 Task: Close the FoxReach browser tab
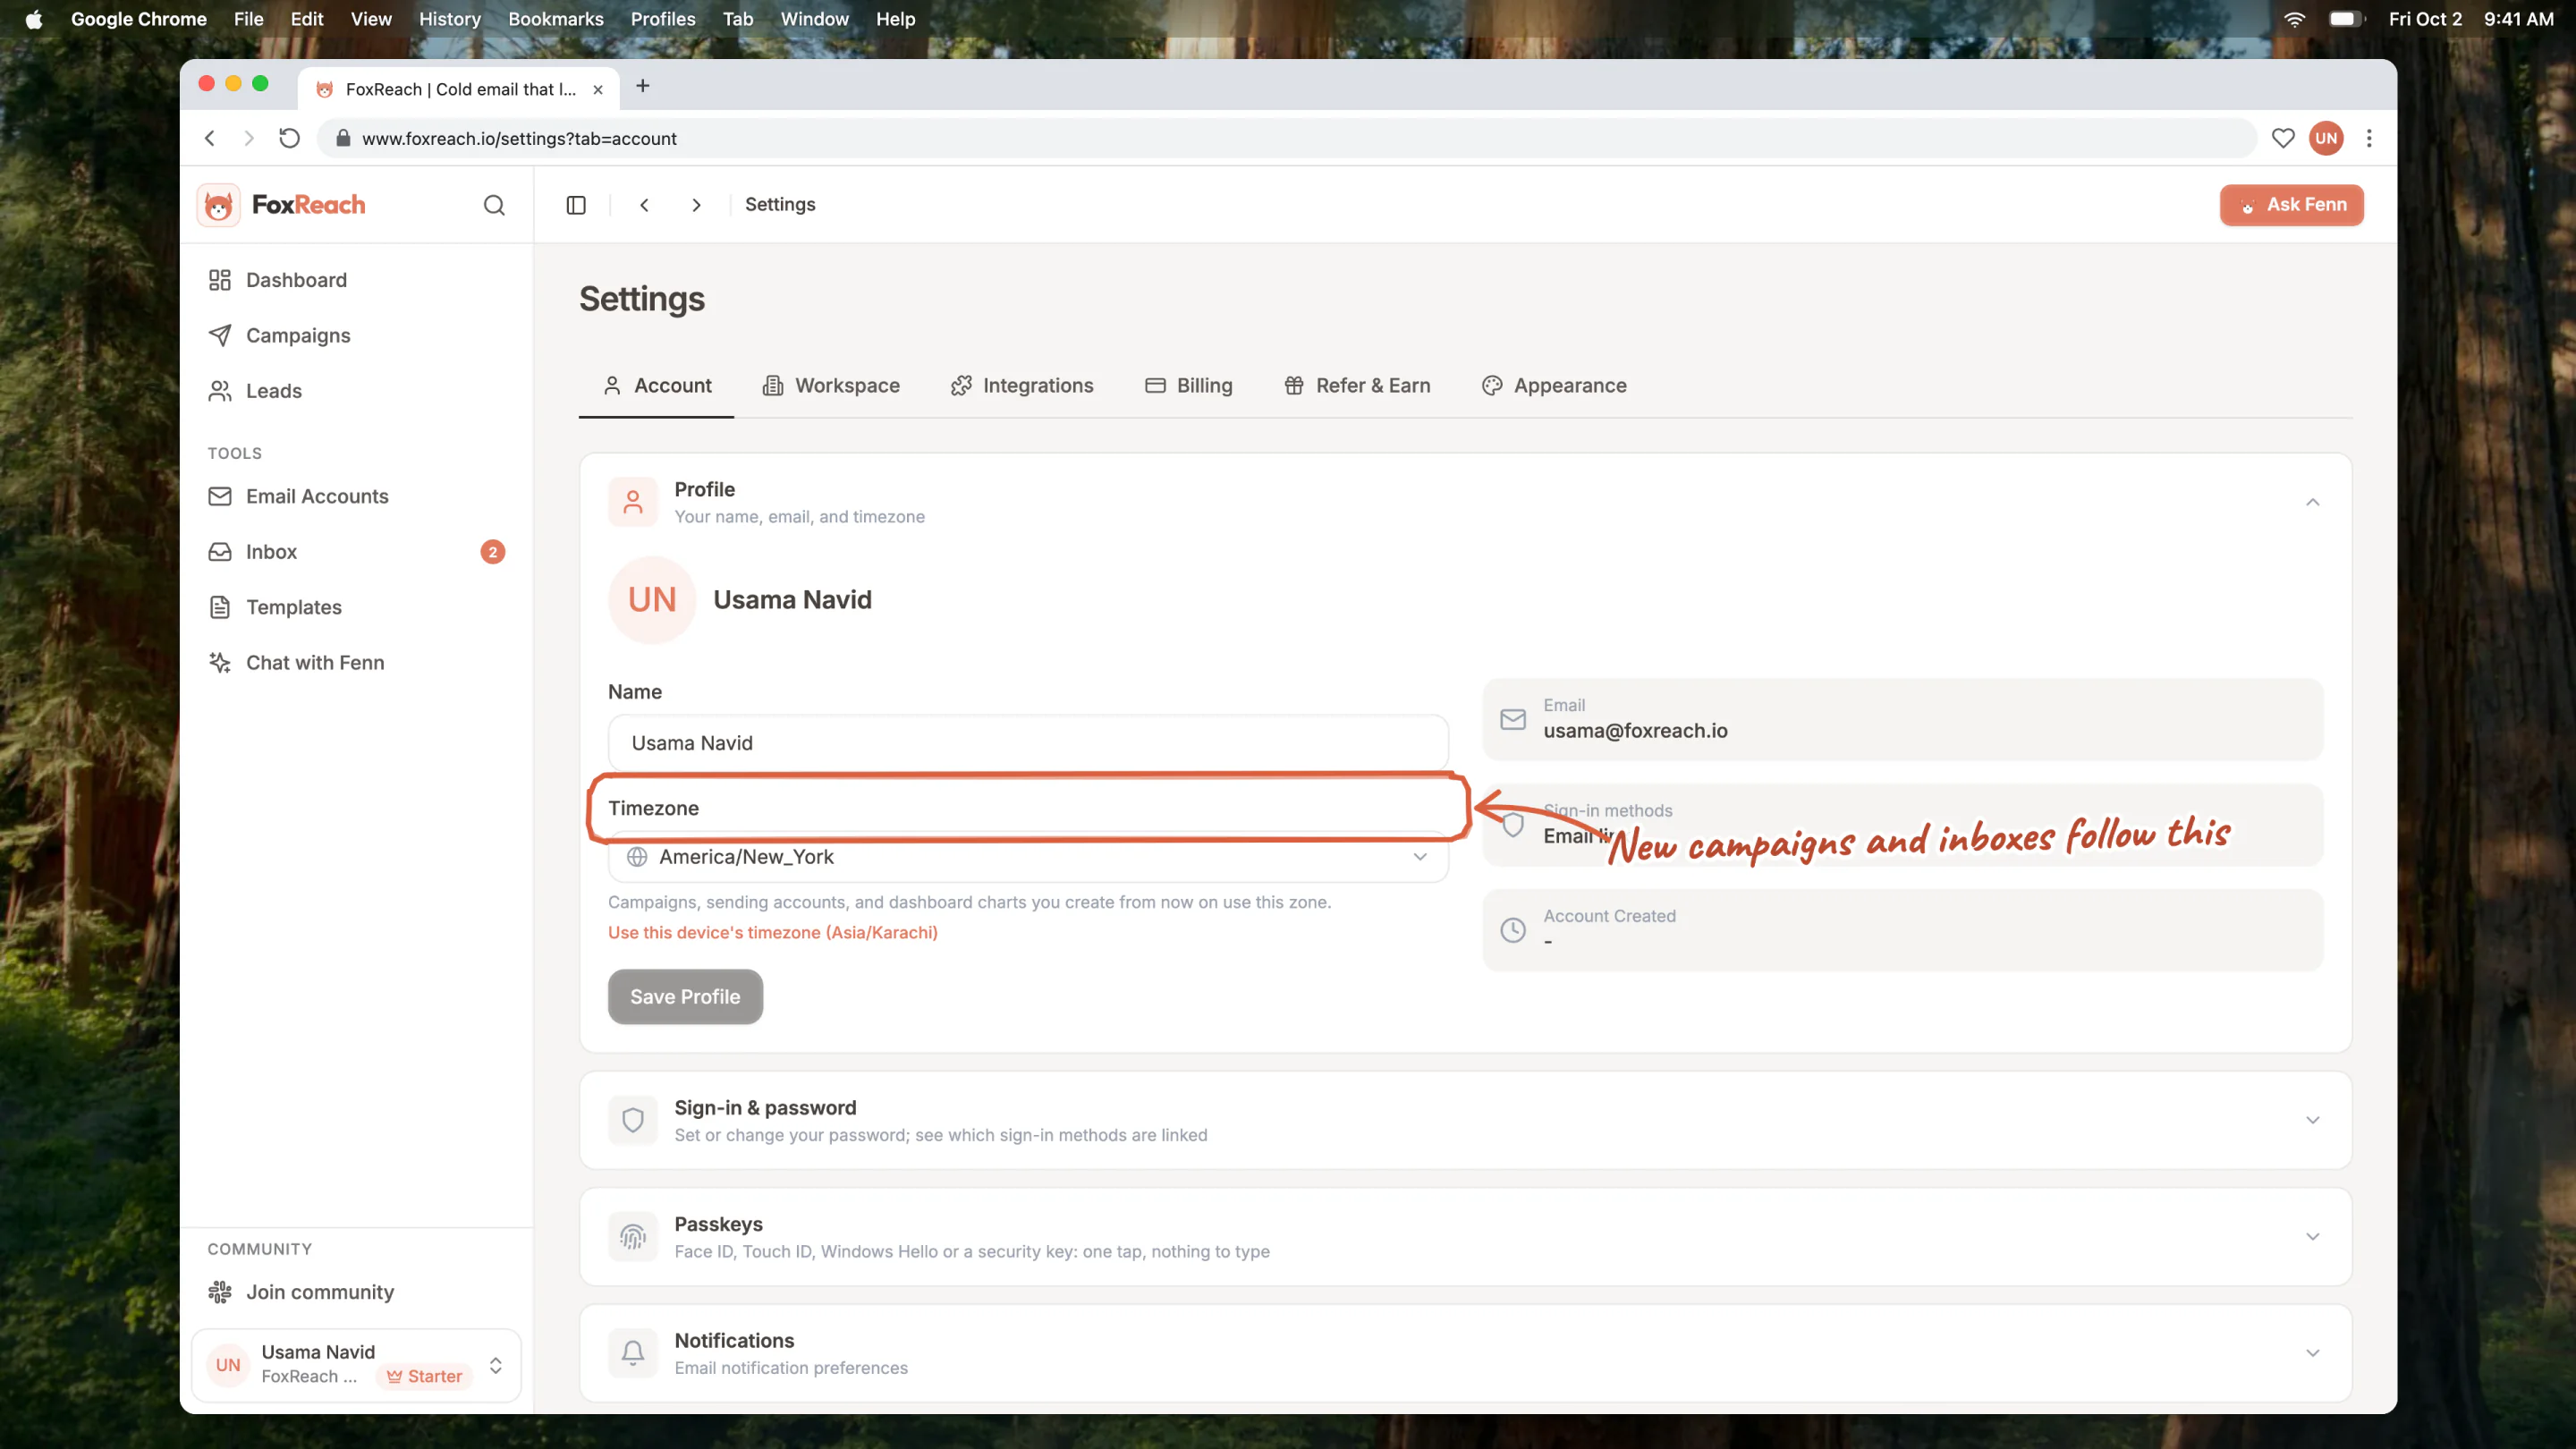pos(598,89)
